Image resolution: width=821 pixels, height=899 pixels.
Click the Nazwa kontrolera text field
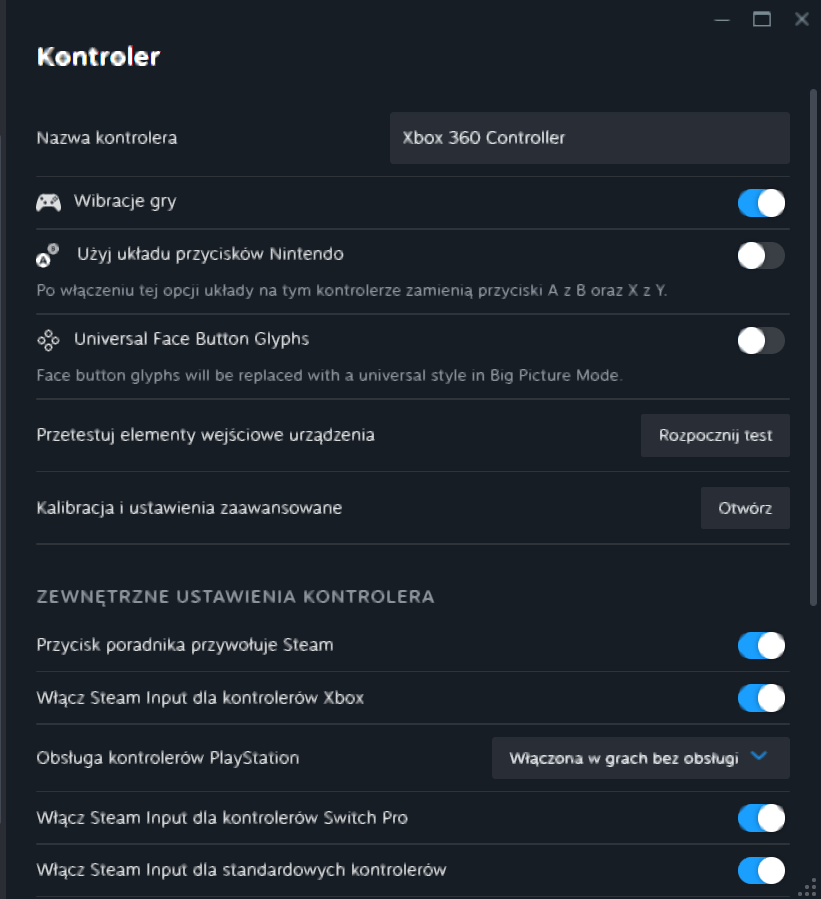click(x=589, y=138)
